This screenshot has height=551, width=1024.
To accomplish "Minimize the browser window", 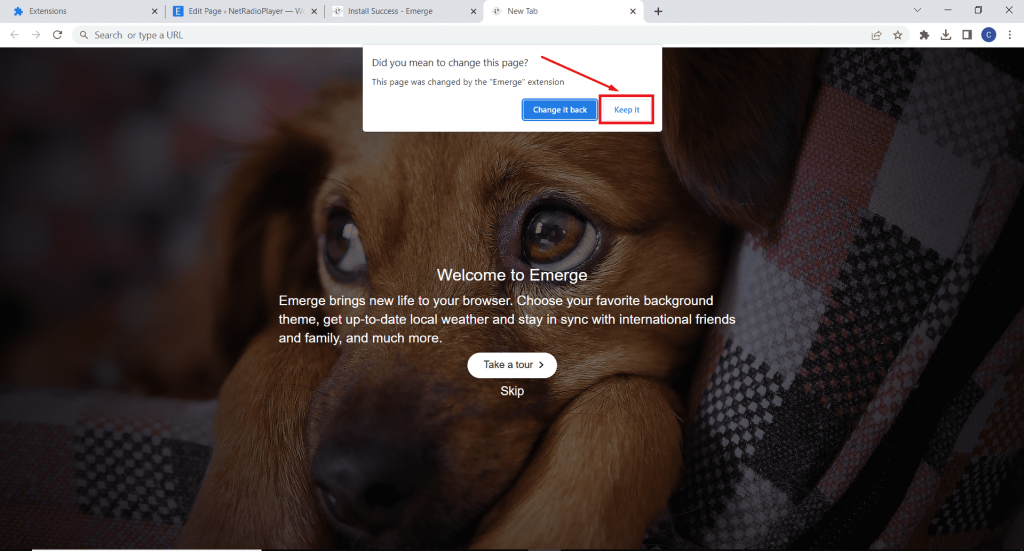I will (948, 10).
